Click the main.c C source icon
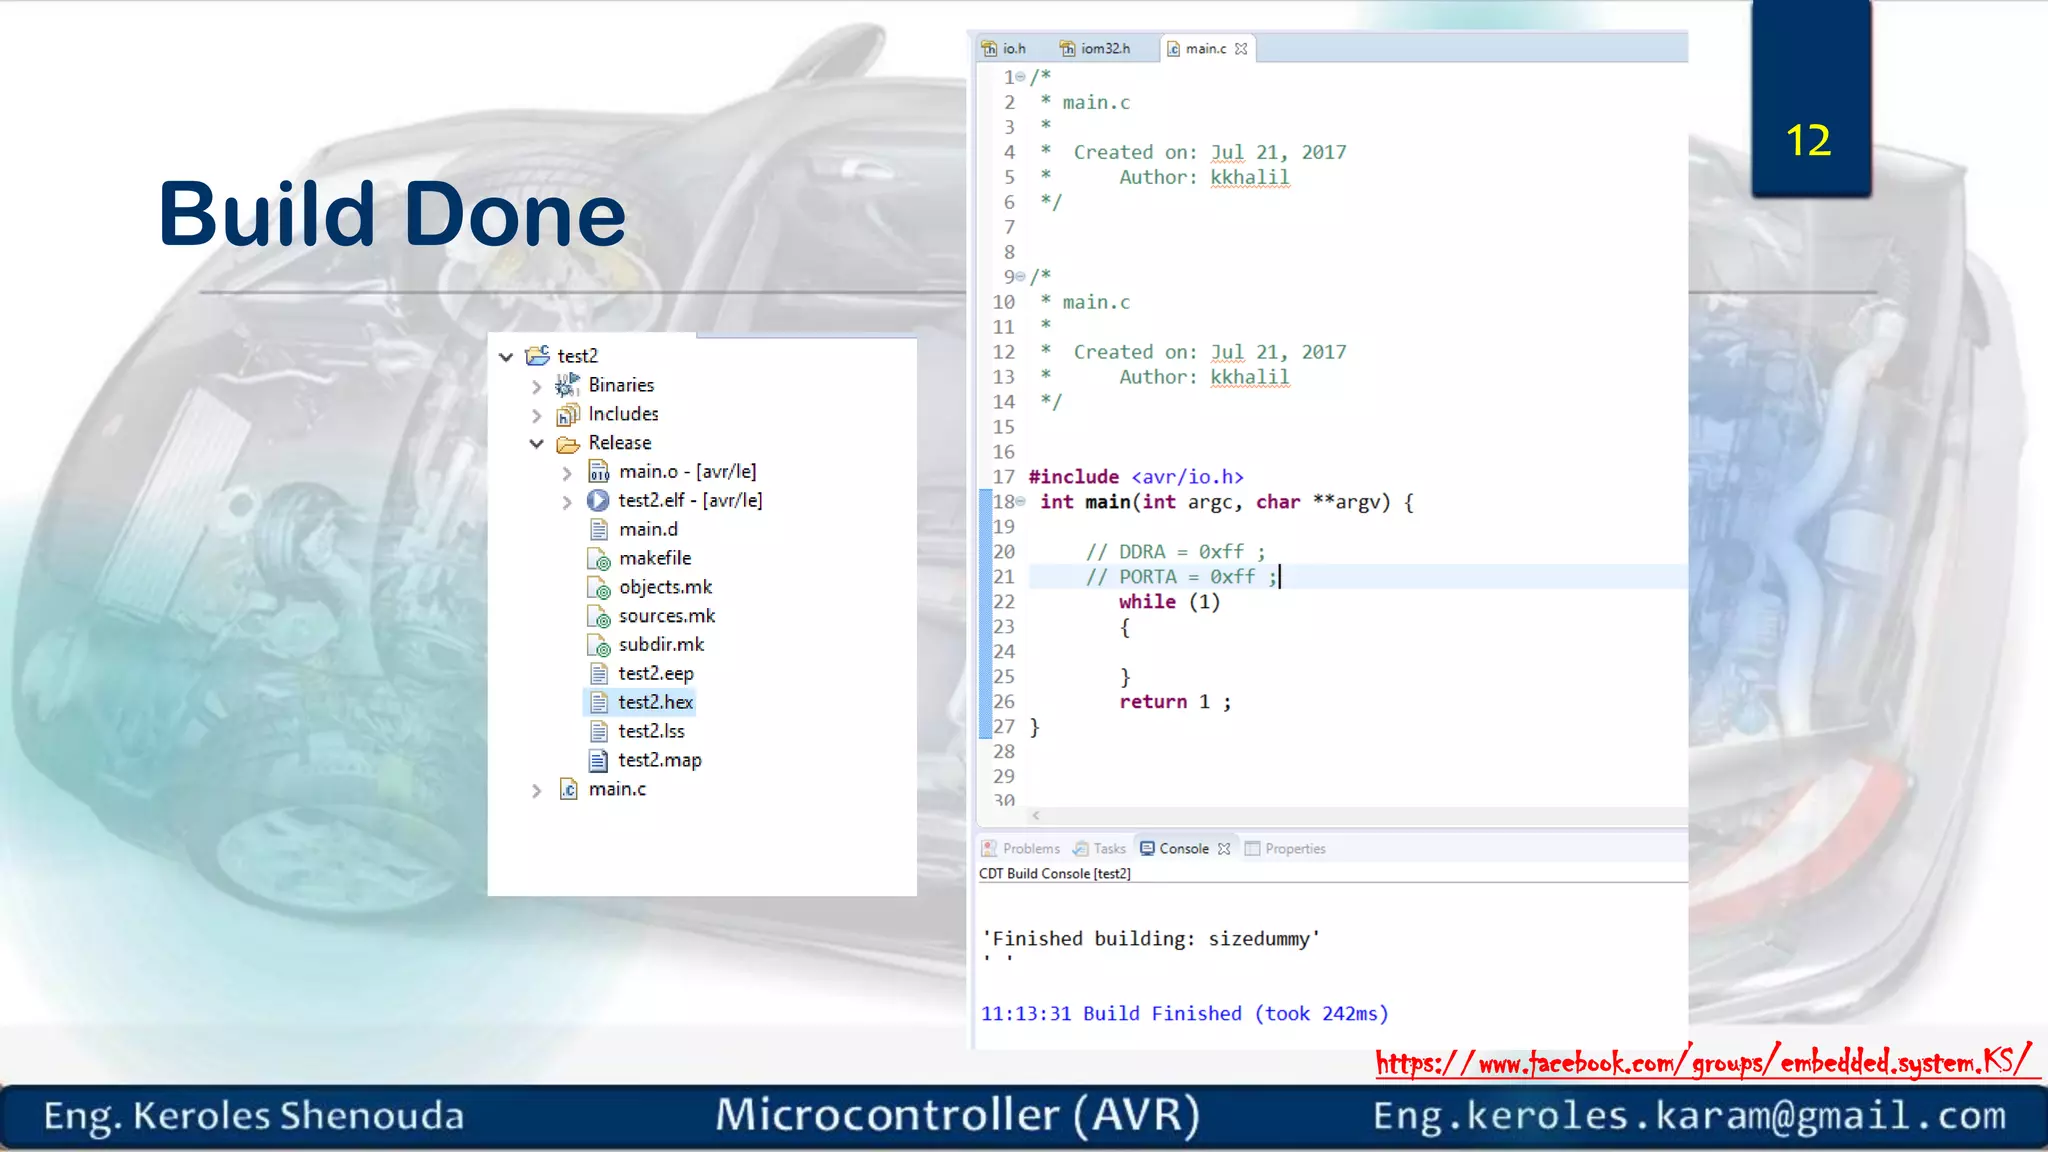Screen dimensions: 2048x1152 coord(568,789)
